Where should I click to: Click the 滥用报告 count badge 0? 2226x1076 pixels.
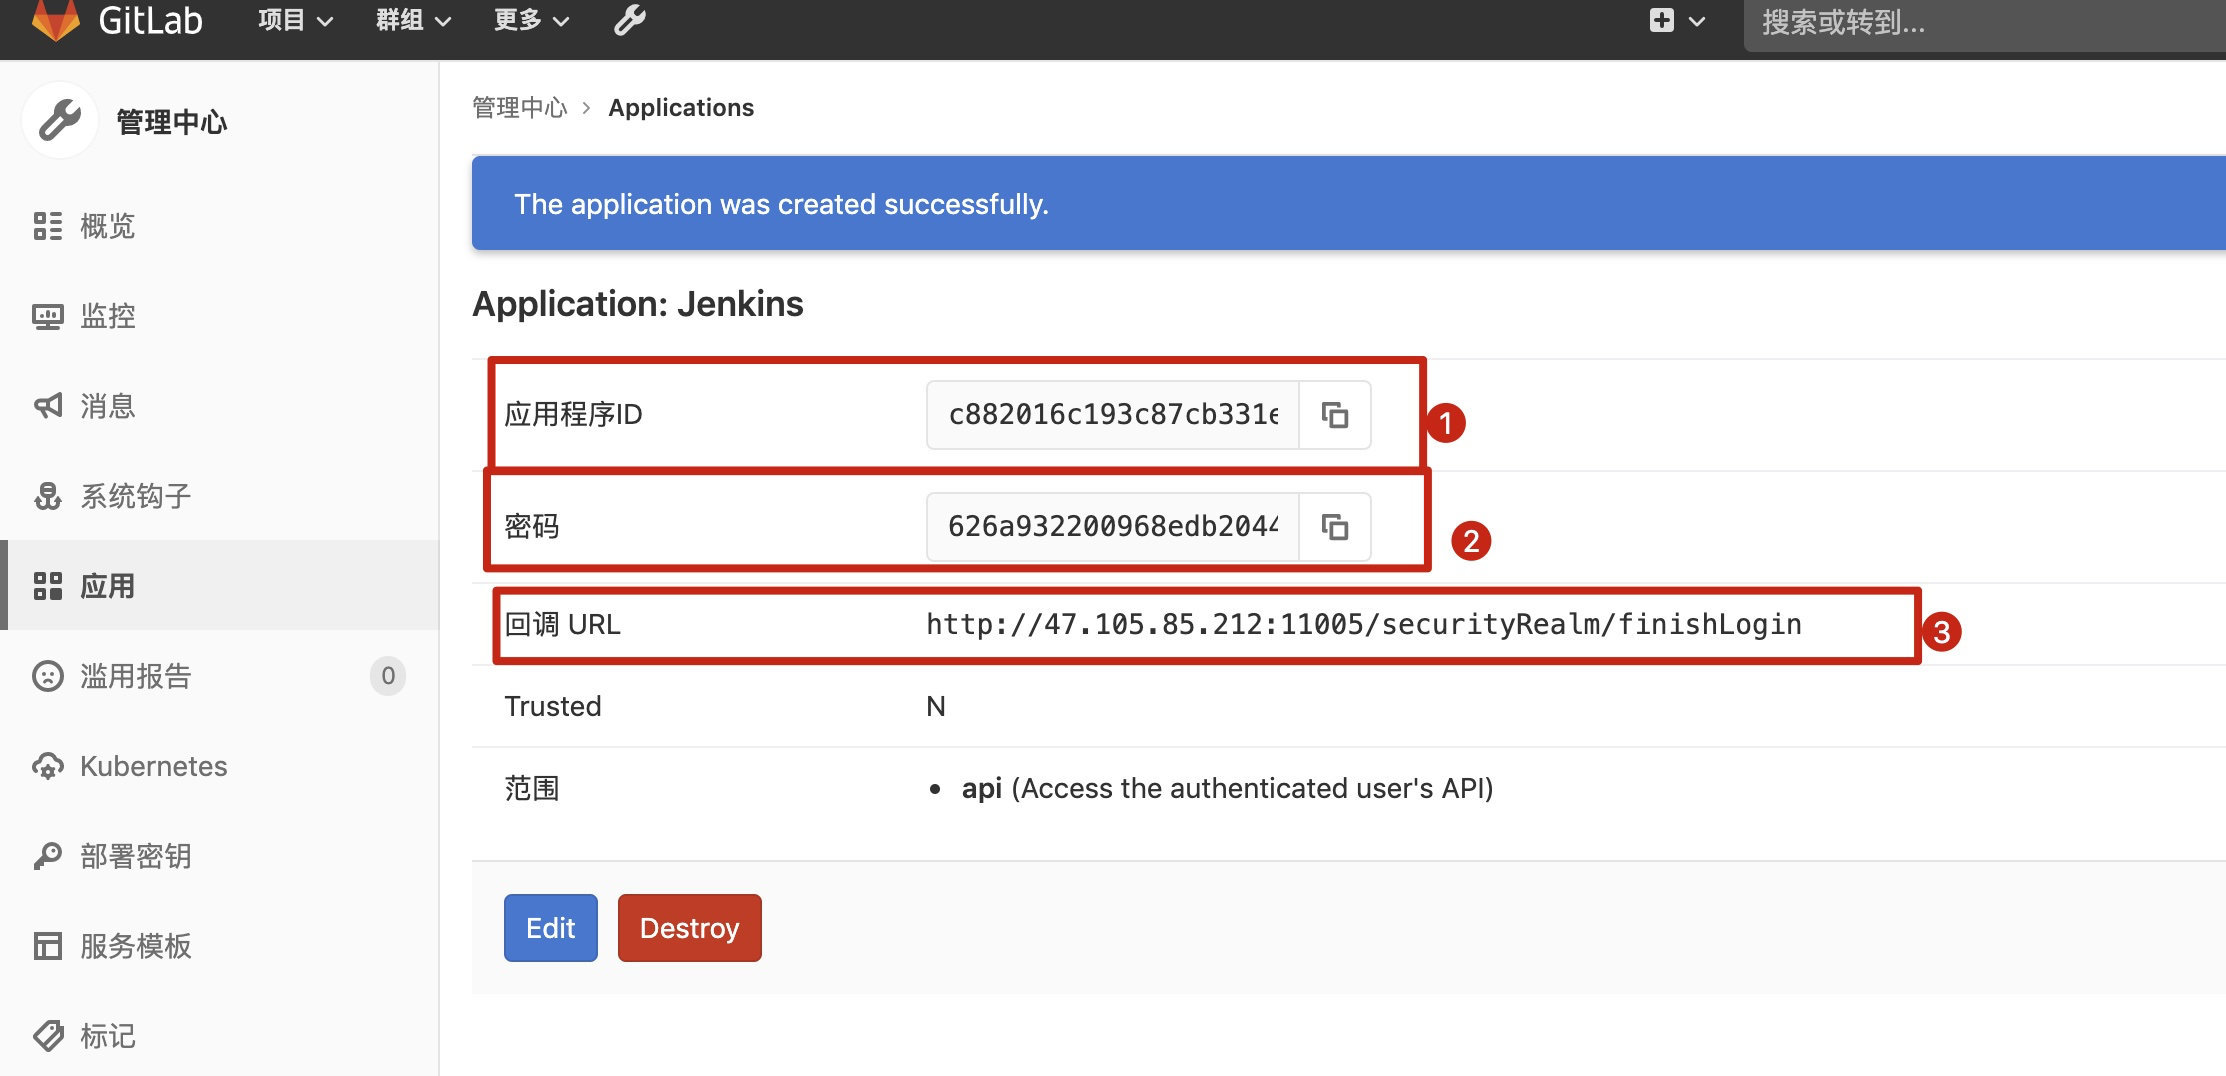coord(388,676)
